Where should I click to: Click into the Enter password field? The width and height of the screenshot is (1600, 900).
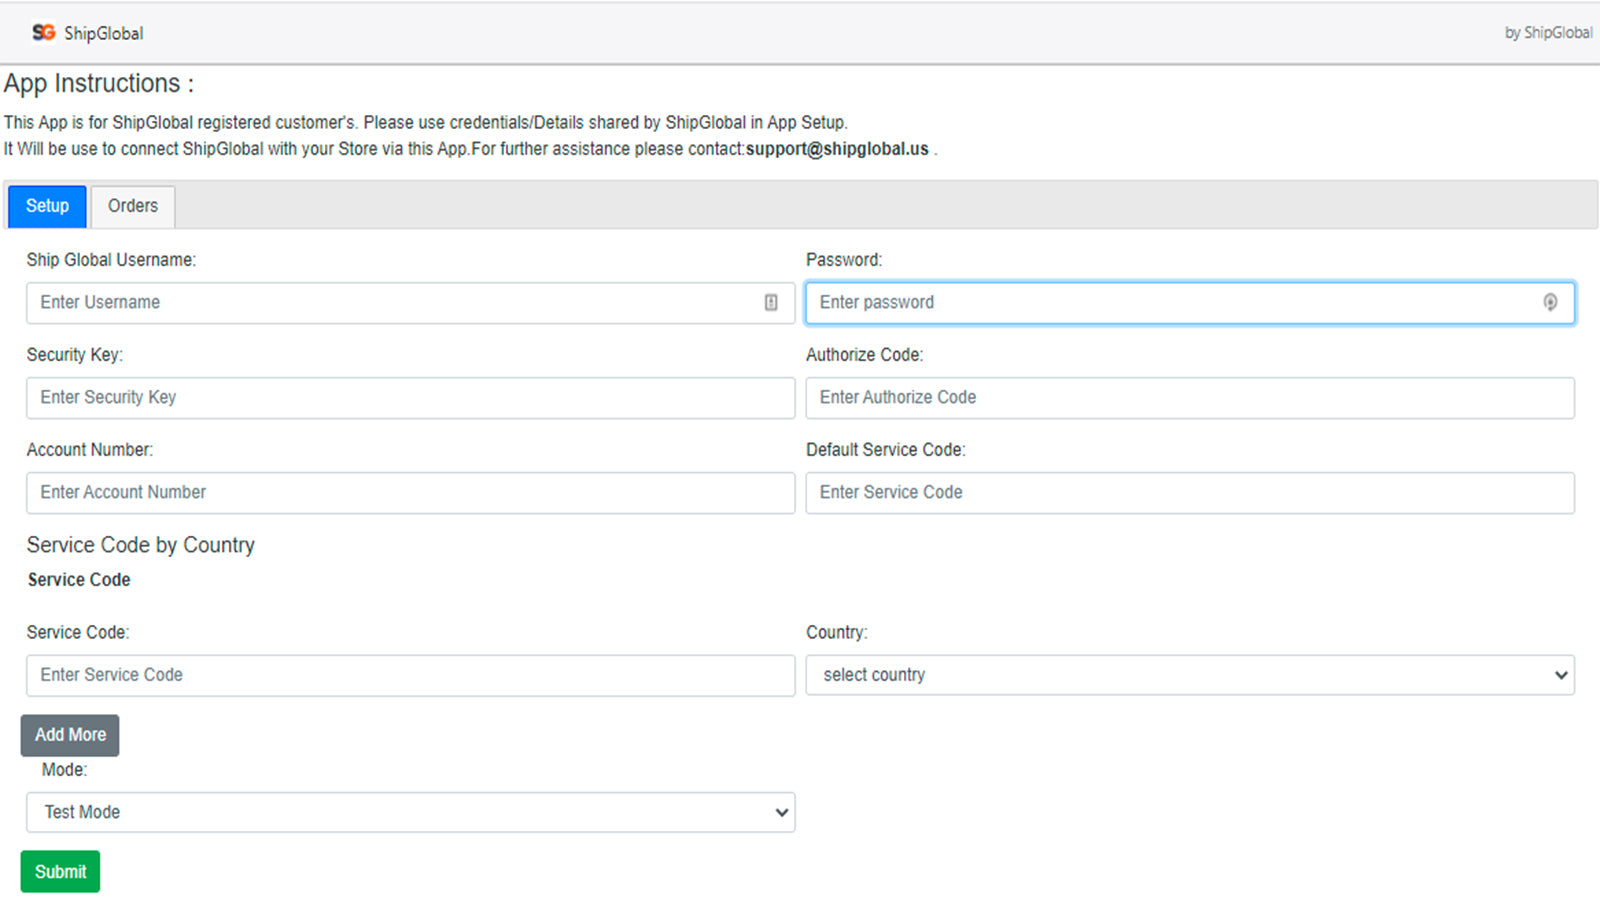point(1190,303)
